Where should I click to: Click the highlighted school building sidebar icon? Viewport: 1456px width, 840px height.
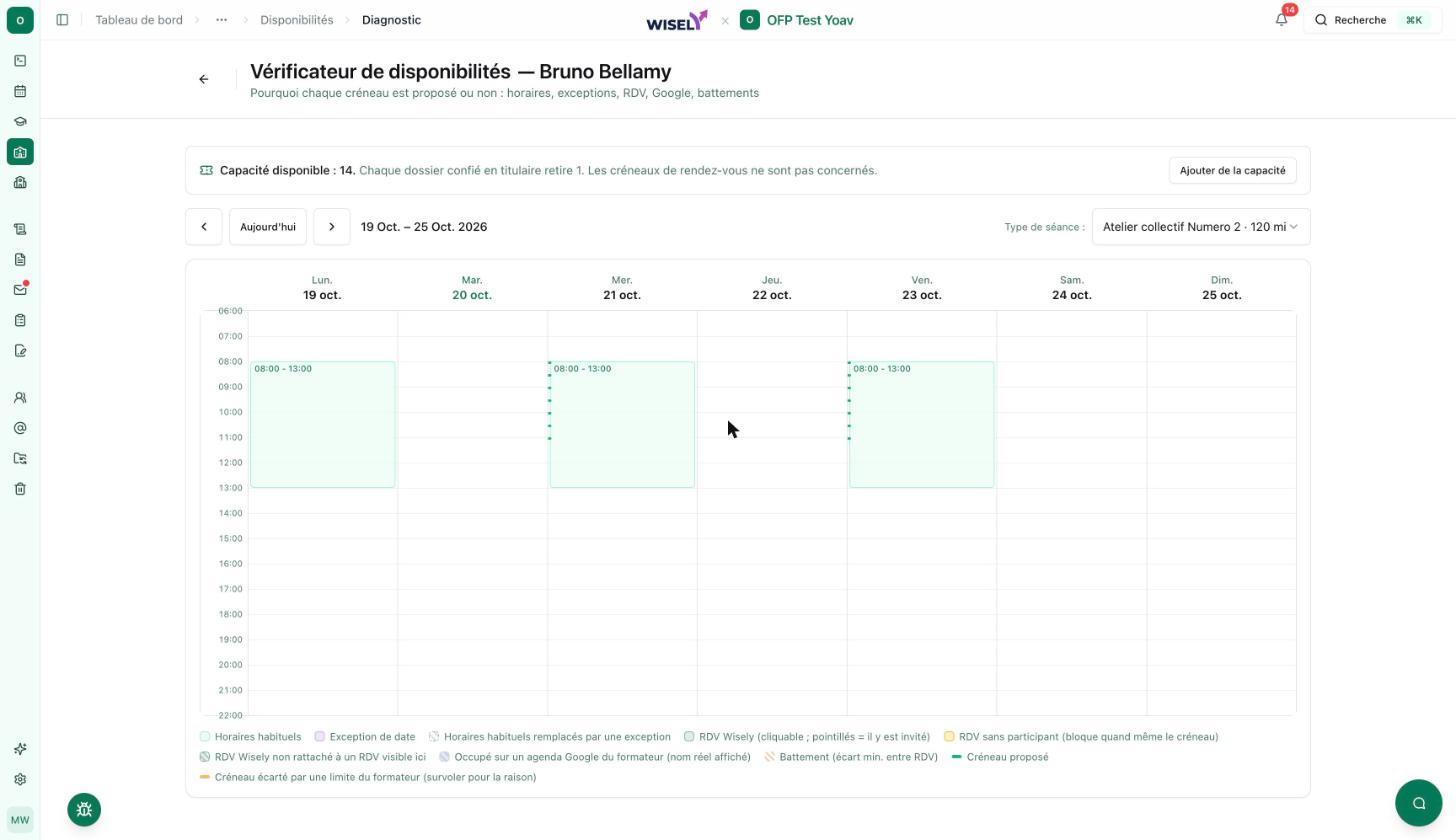(20, 152)
